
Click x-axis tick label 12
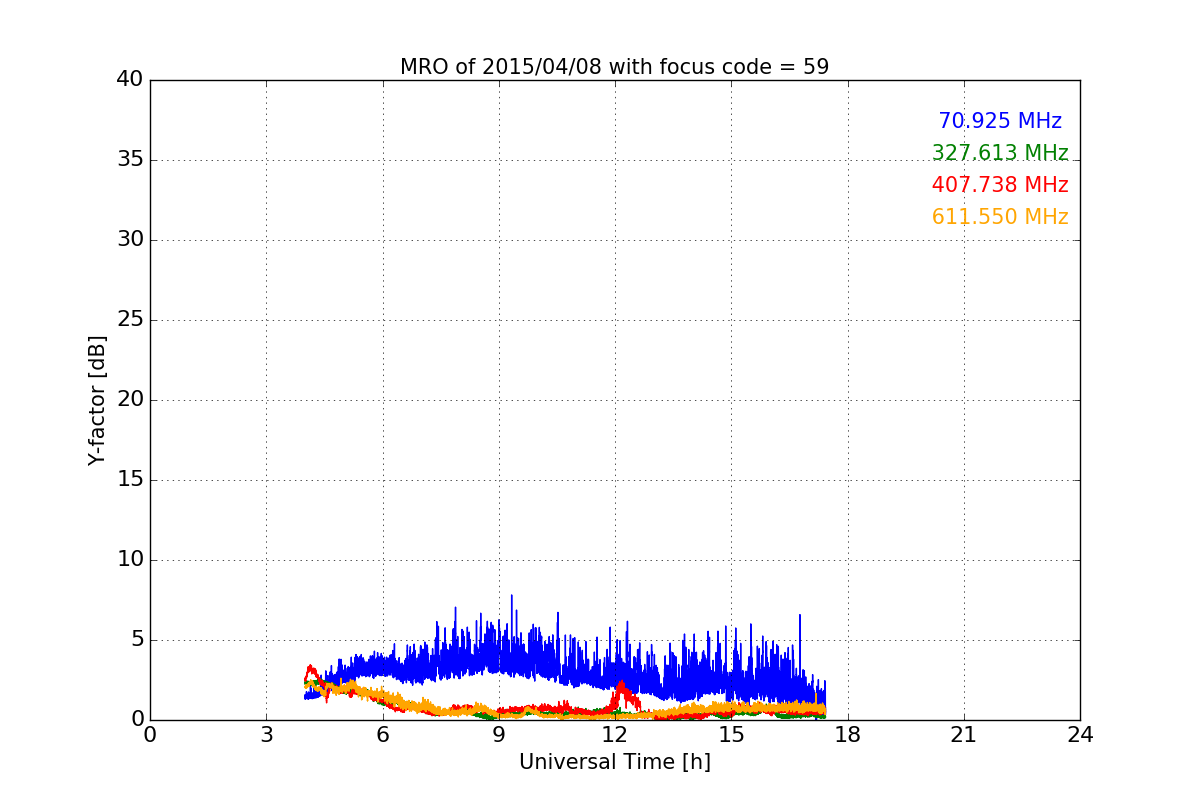(x=615, y=735)
